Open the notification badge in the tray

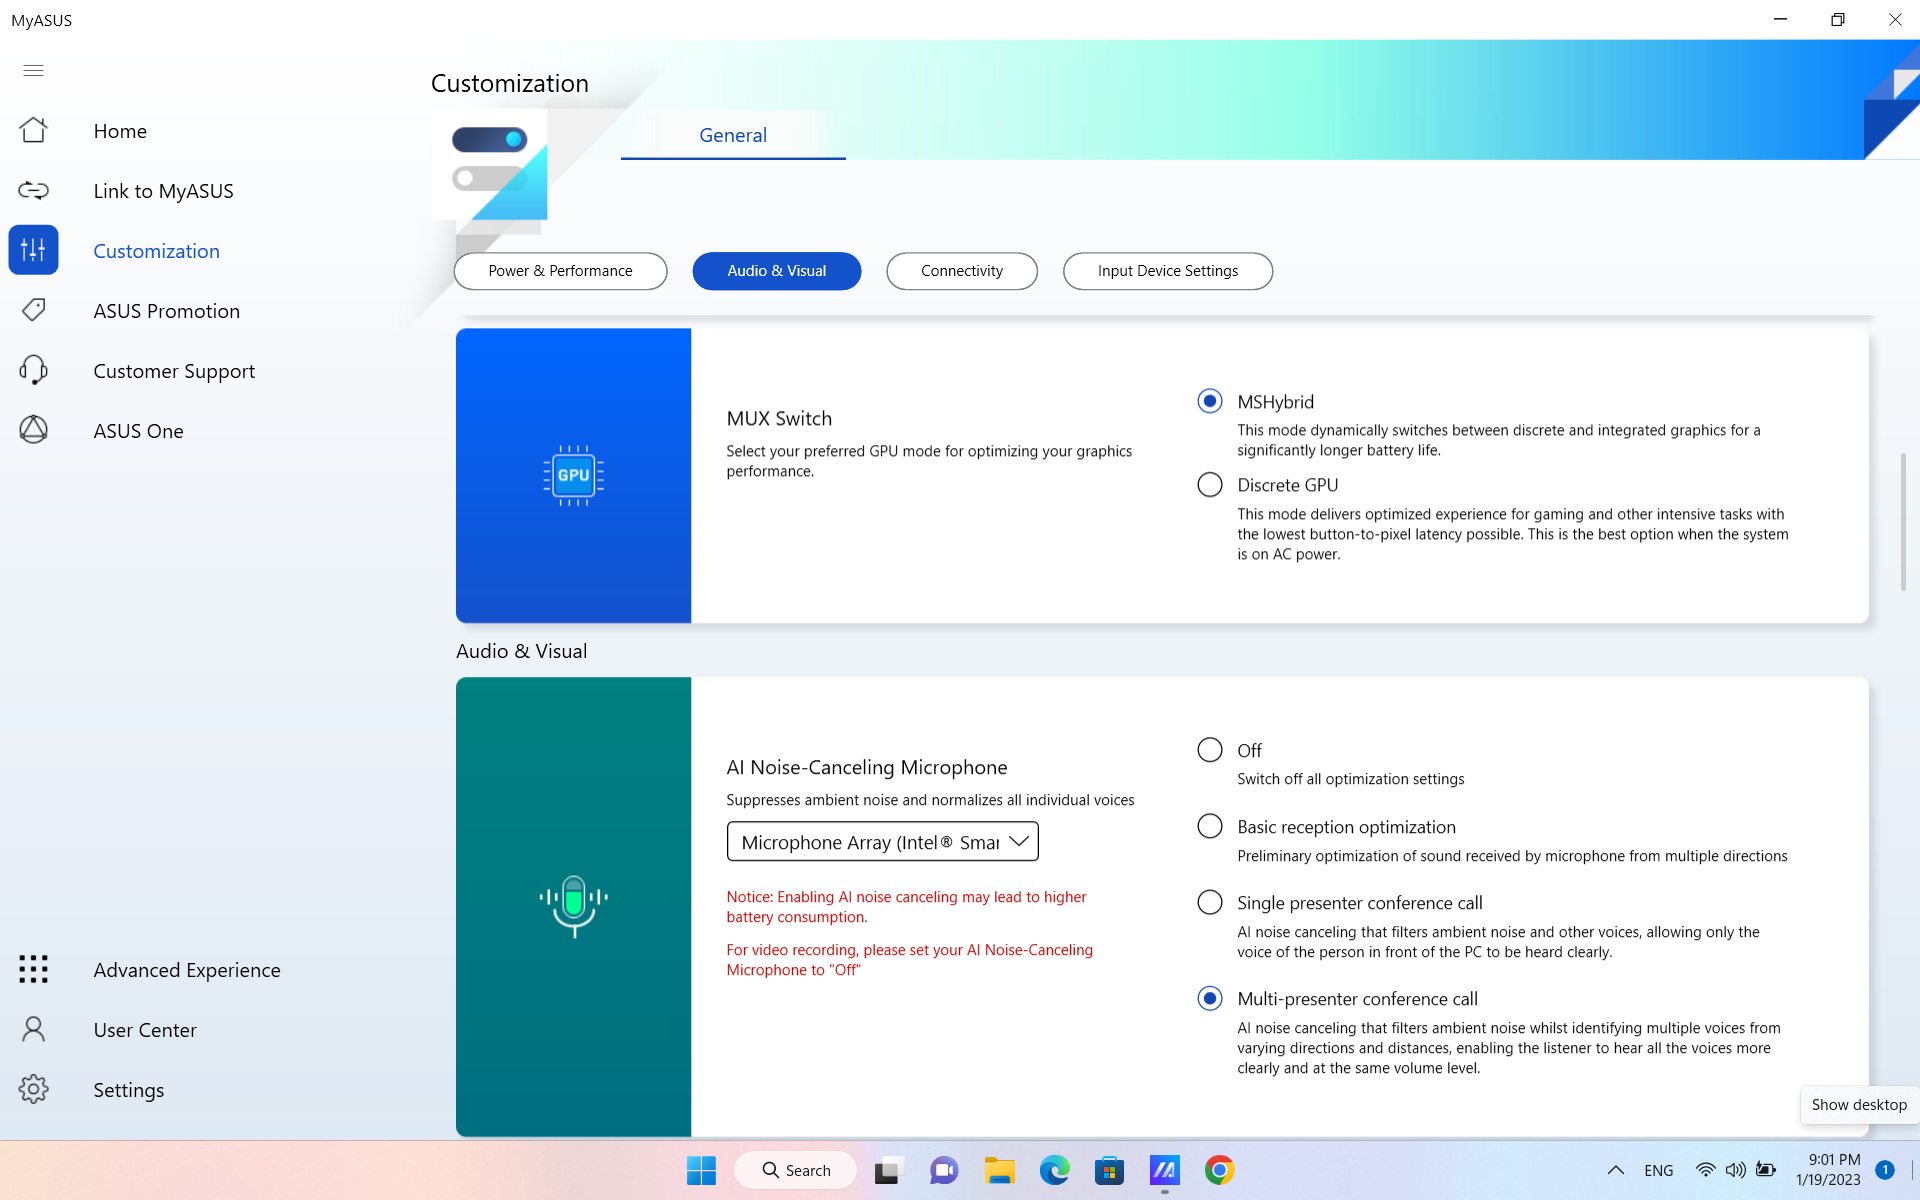tap(1885, 1170)
